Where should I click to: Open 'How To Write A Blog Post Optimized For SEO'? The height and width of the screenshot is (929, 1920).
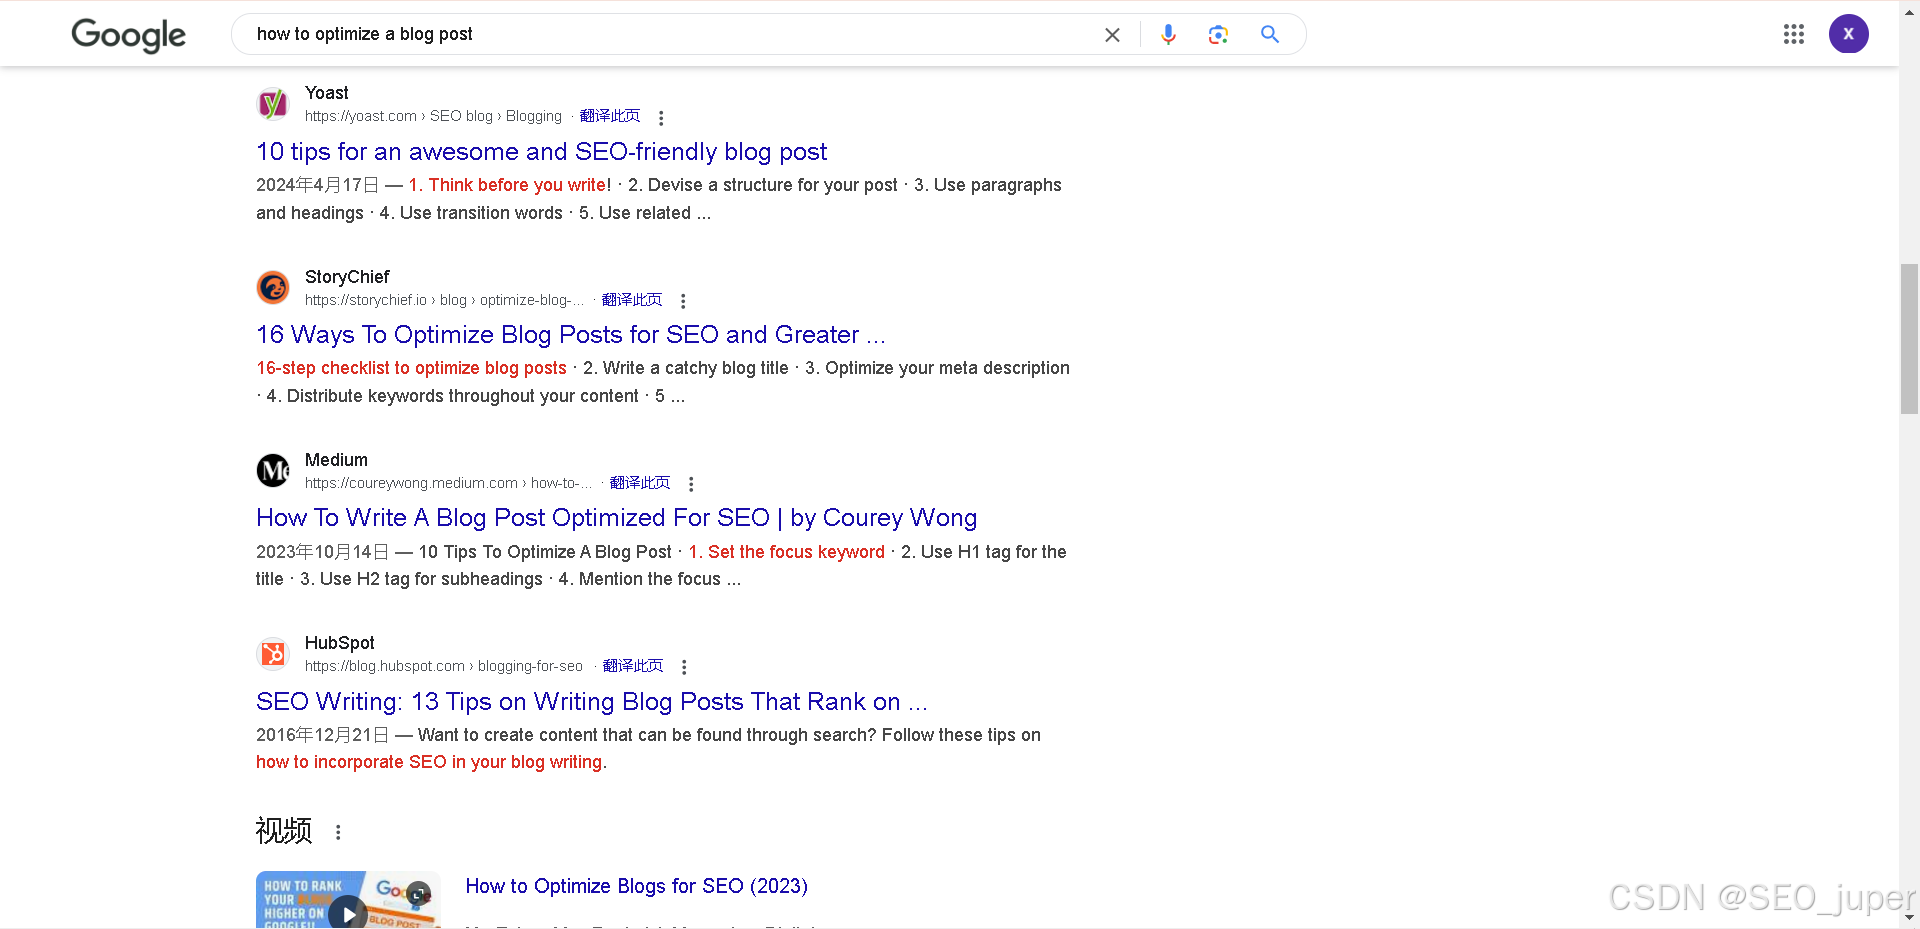click(616, 517)
